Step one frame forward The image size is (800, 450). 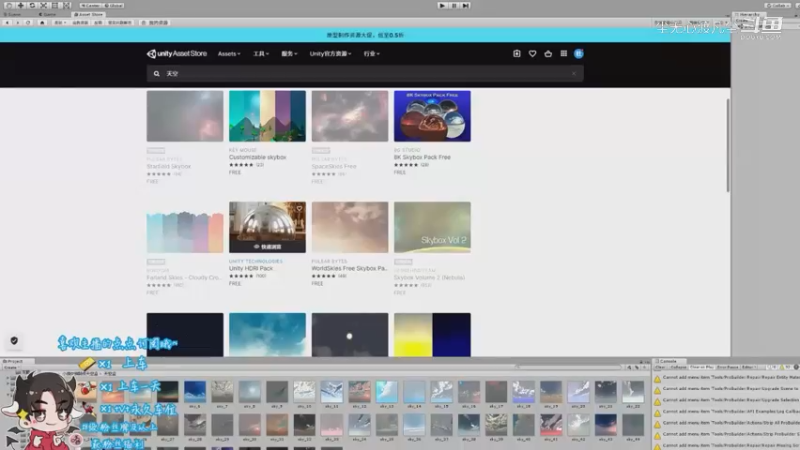click(465, 6)
